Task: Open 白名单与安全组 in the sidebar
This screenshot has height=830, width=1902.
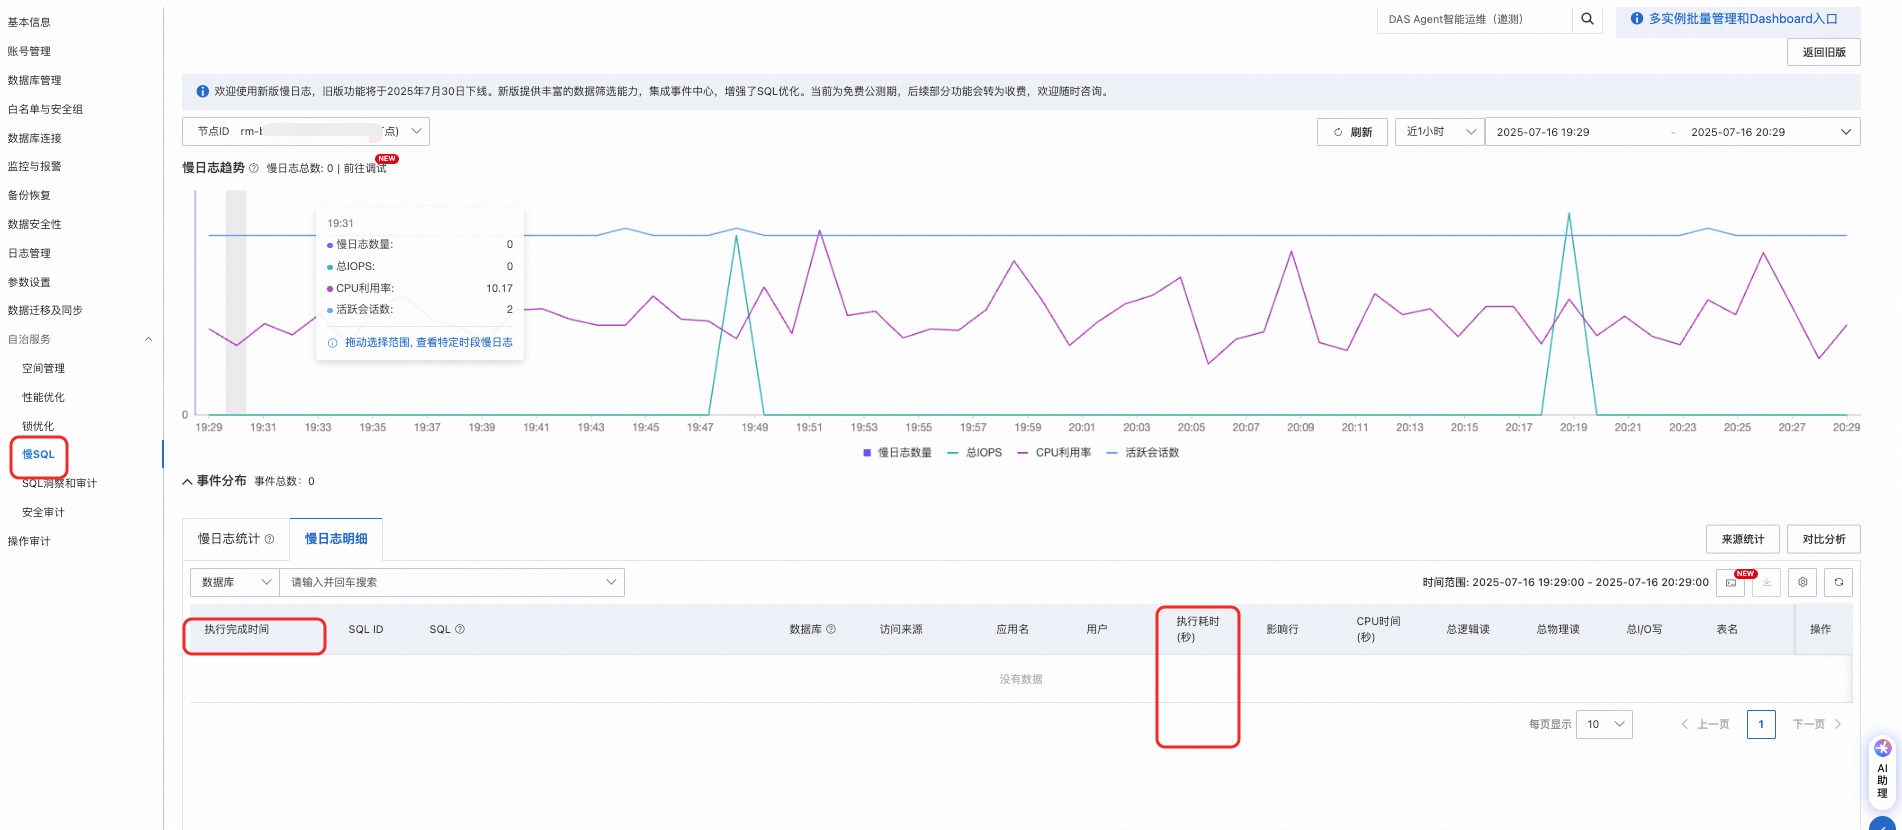Action: pyautogui.click(x=45, y=109)
